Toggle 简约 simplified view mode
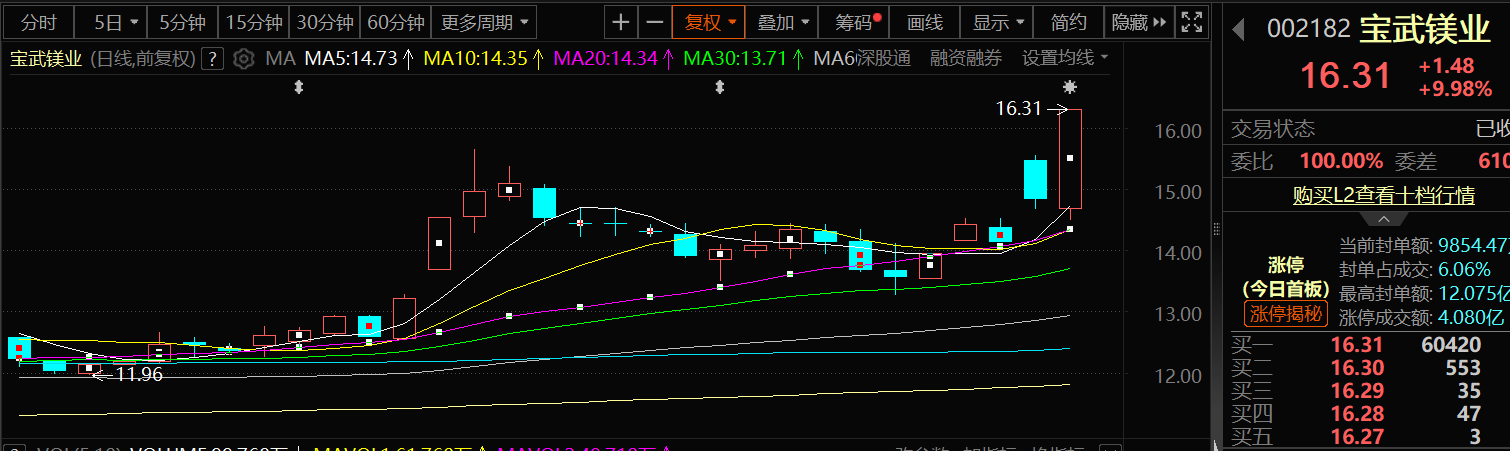This screenshot has width=1510, height=451. coord(1069,22)
